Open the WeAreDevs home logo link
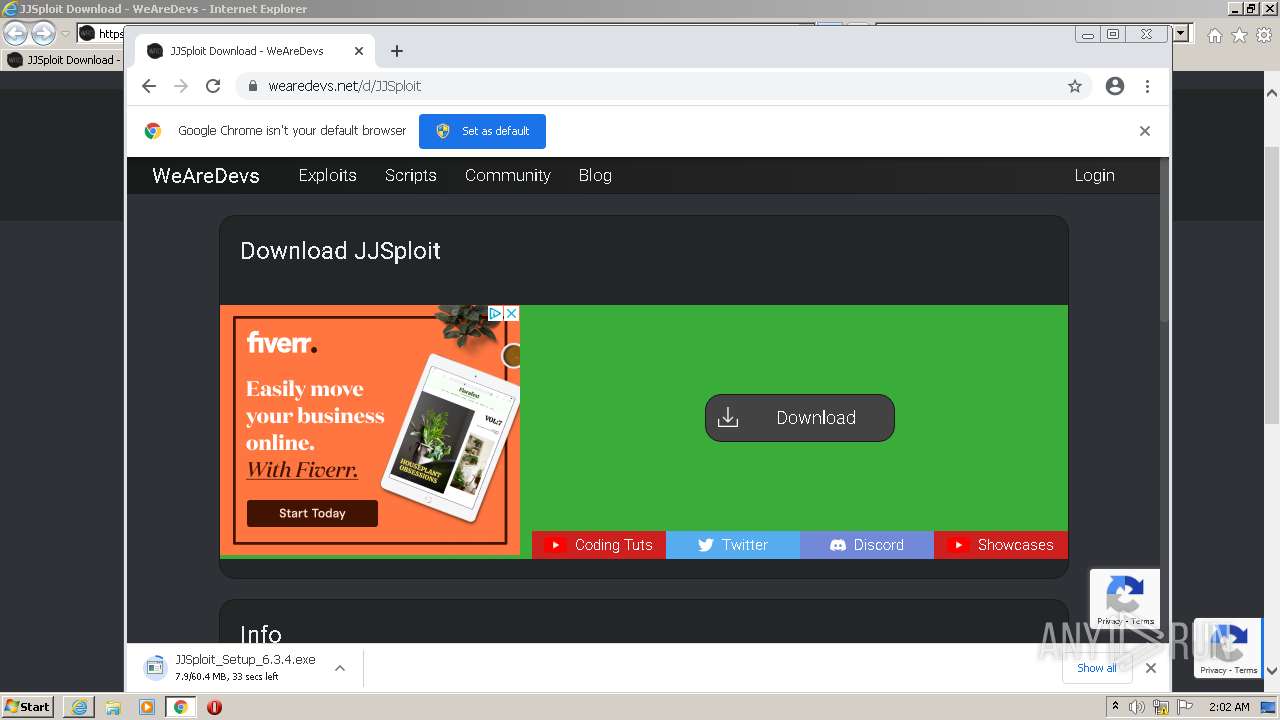1280x720 pixels. tap(206, 175)
